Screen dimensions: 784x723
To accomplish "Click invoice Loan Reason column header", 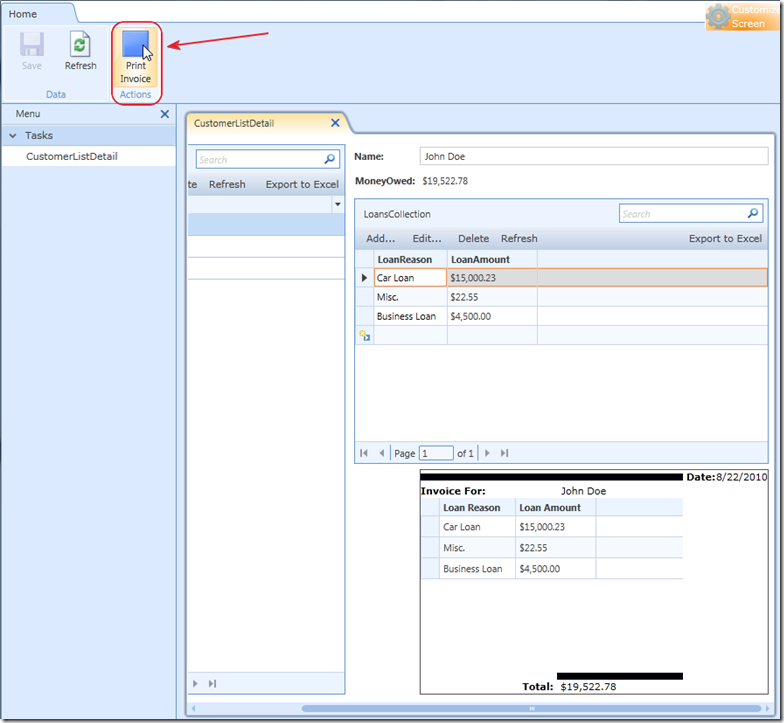I will 477,507.
